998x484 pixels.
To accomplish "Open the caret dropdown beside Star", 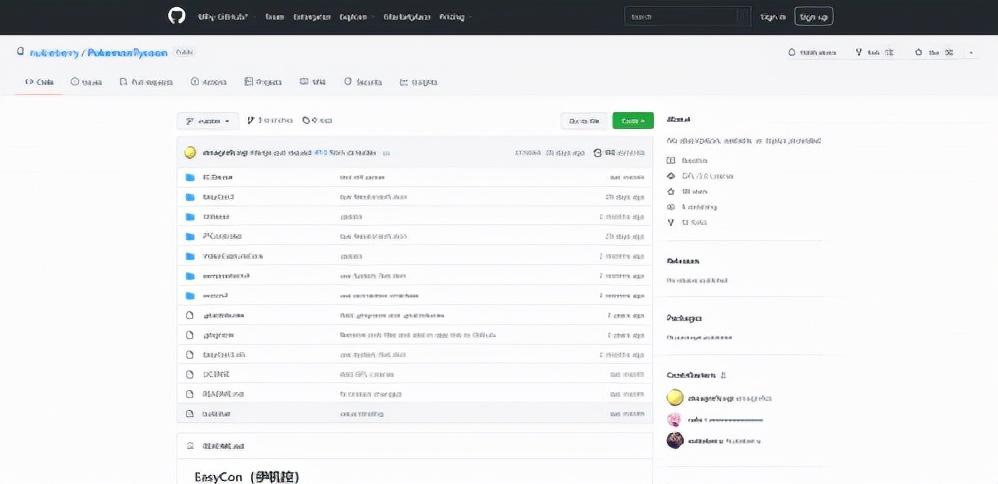I will click(971, 52).
